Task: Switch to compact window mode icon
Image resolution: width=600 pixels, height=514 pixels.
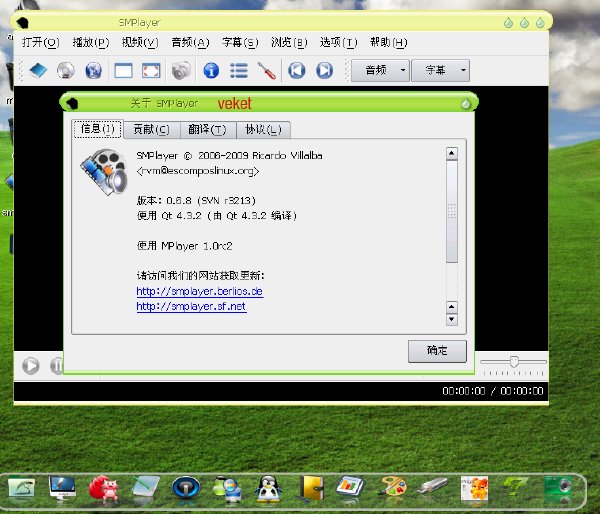Action: tap(123, 71)
